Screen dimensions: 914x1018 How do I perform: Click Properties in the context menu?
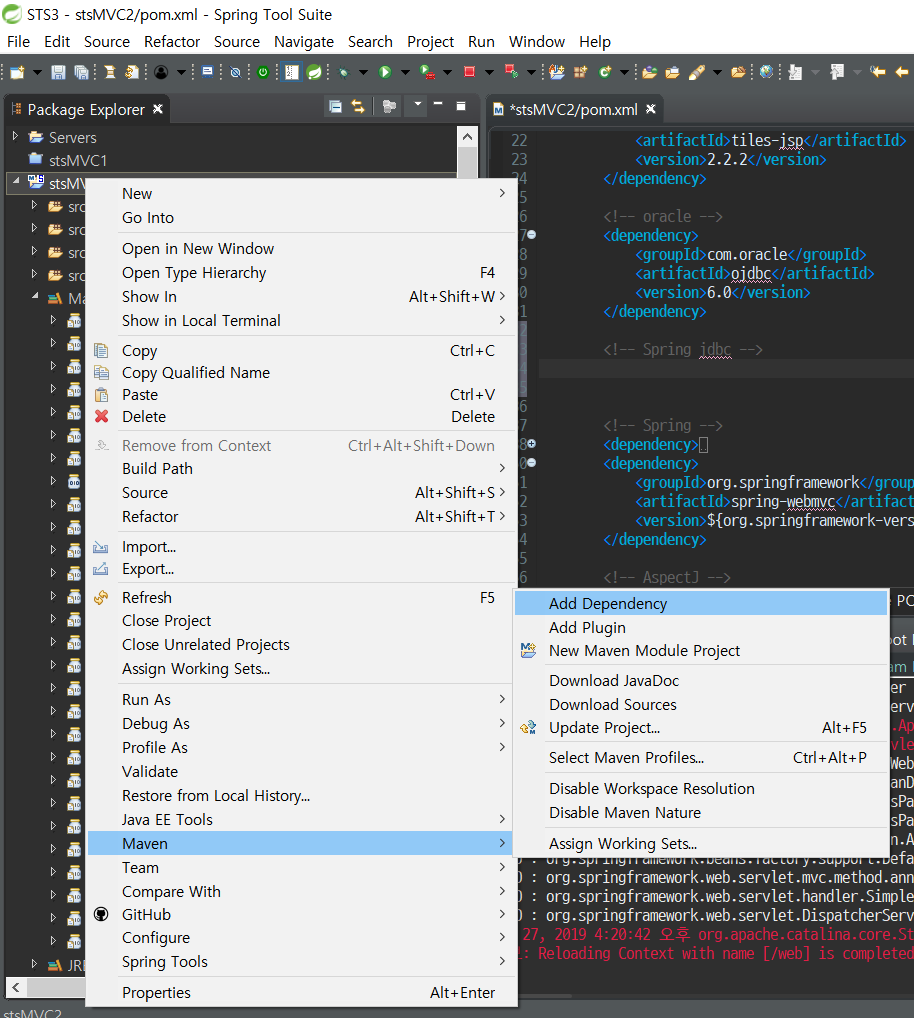point(302,992)
